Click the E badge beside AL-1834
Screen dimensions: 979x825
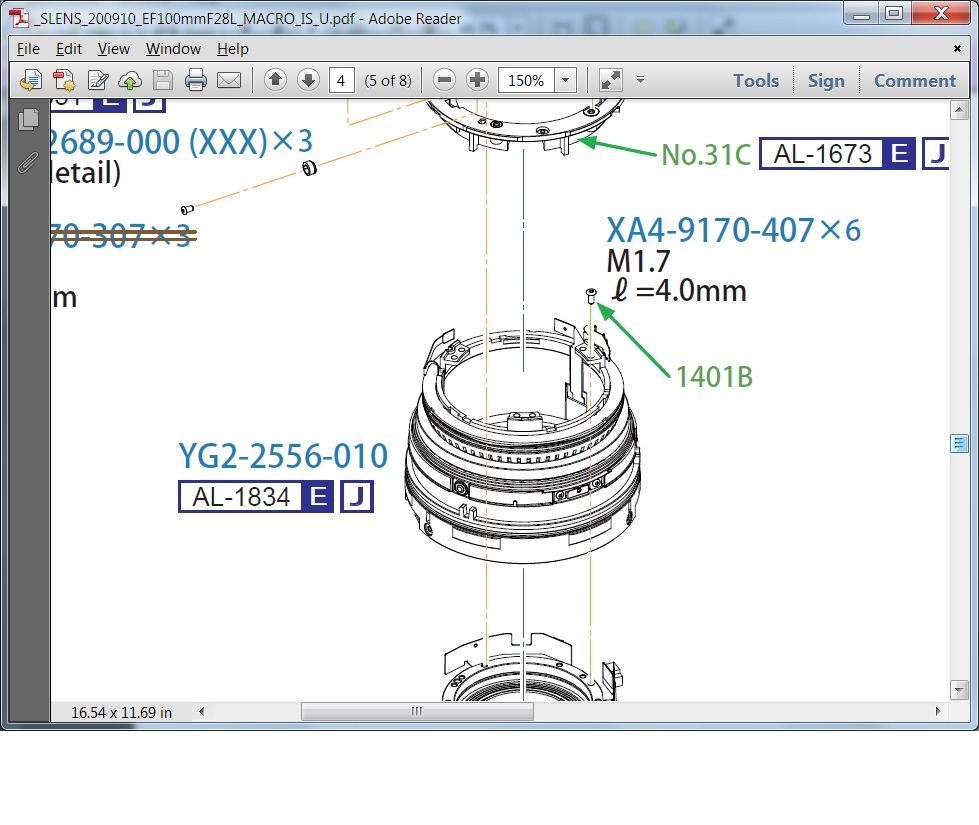pos(318,497)
